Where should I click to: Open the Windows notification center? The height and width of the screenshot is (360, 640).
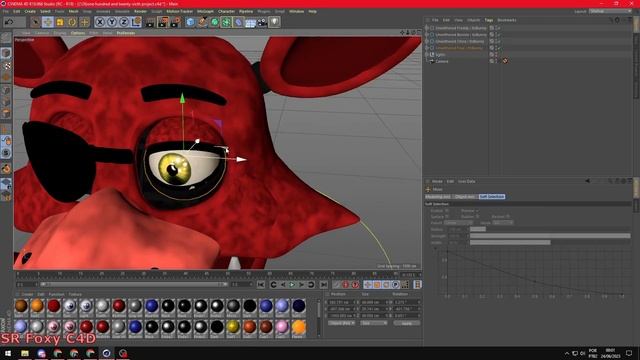pos(629,353)
